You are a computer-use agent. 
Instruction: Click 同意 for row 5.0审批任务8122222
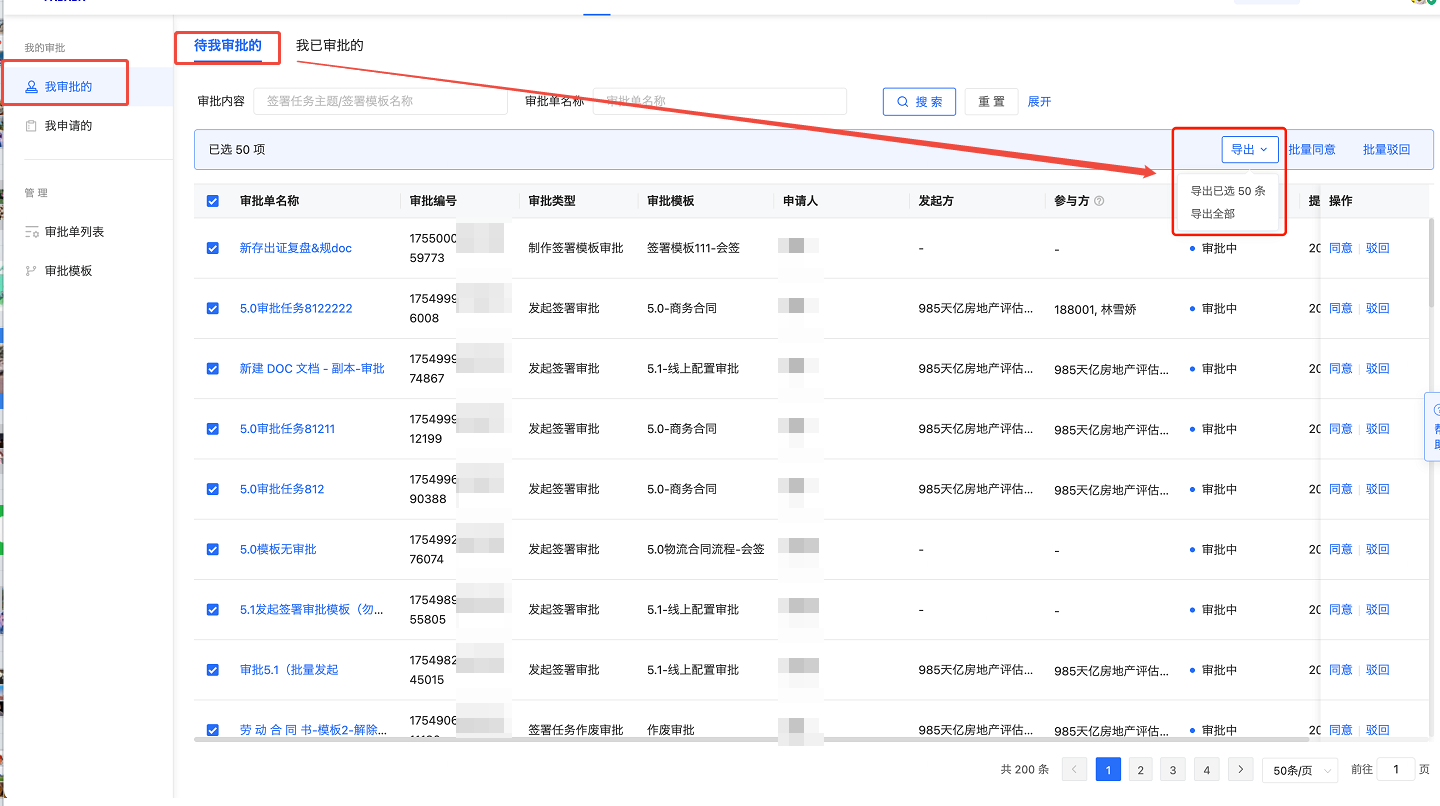[x=1340, y=308]
